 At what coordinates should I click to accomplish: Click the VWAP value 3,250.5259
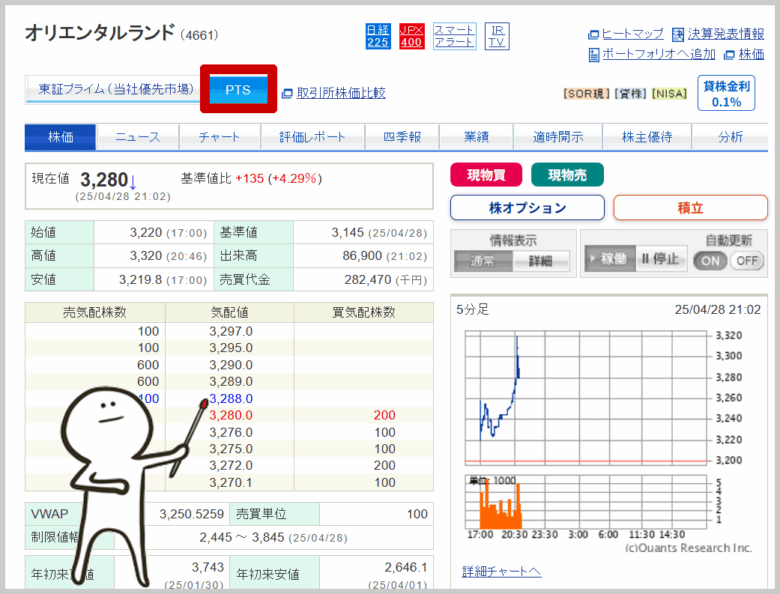192,514
